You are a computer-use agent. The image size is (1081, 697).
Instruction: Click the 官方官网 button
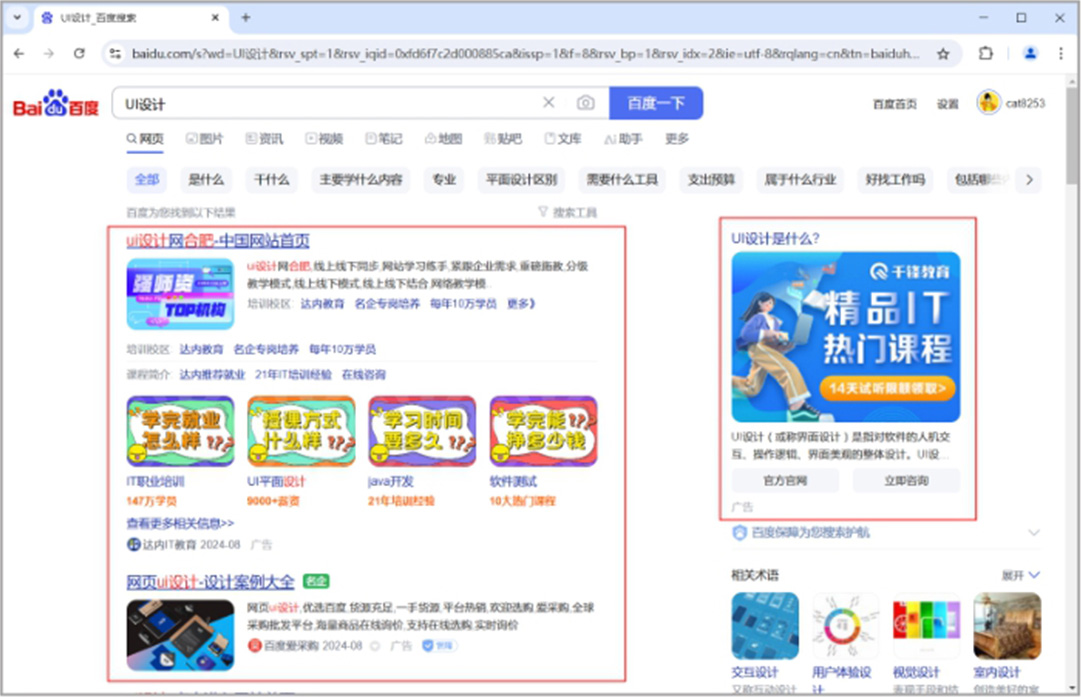(x=785, y=481)
